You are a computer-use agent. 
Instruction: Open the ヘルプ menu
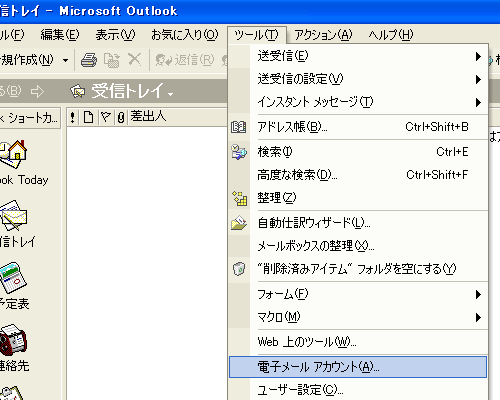(x=391, y=35)
